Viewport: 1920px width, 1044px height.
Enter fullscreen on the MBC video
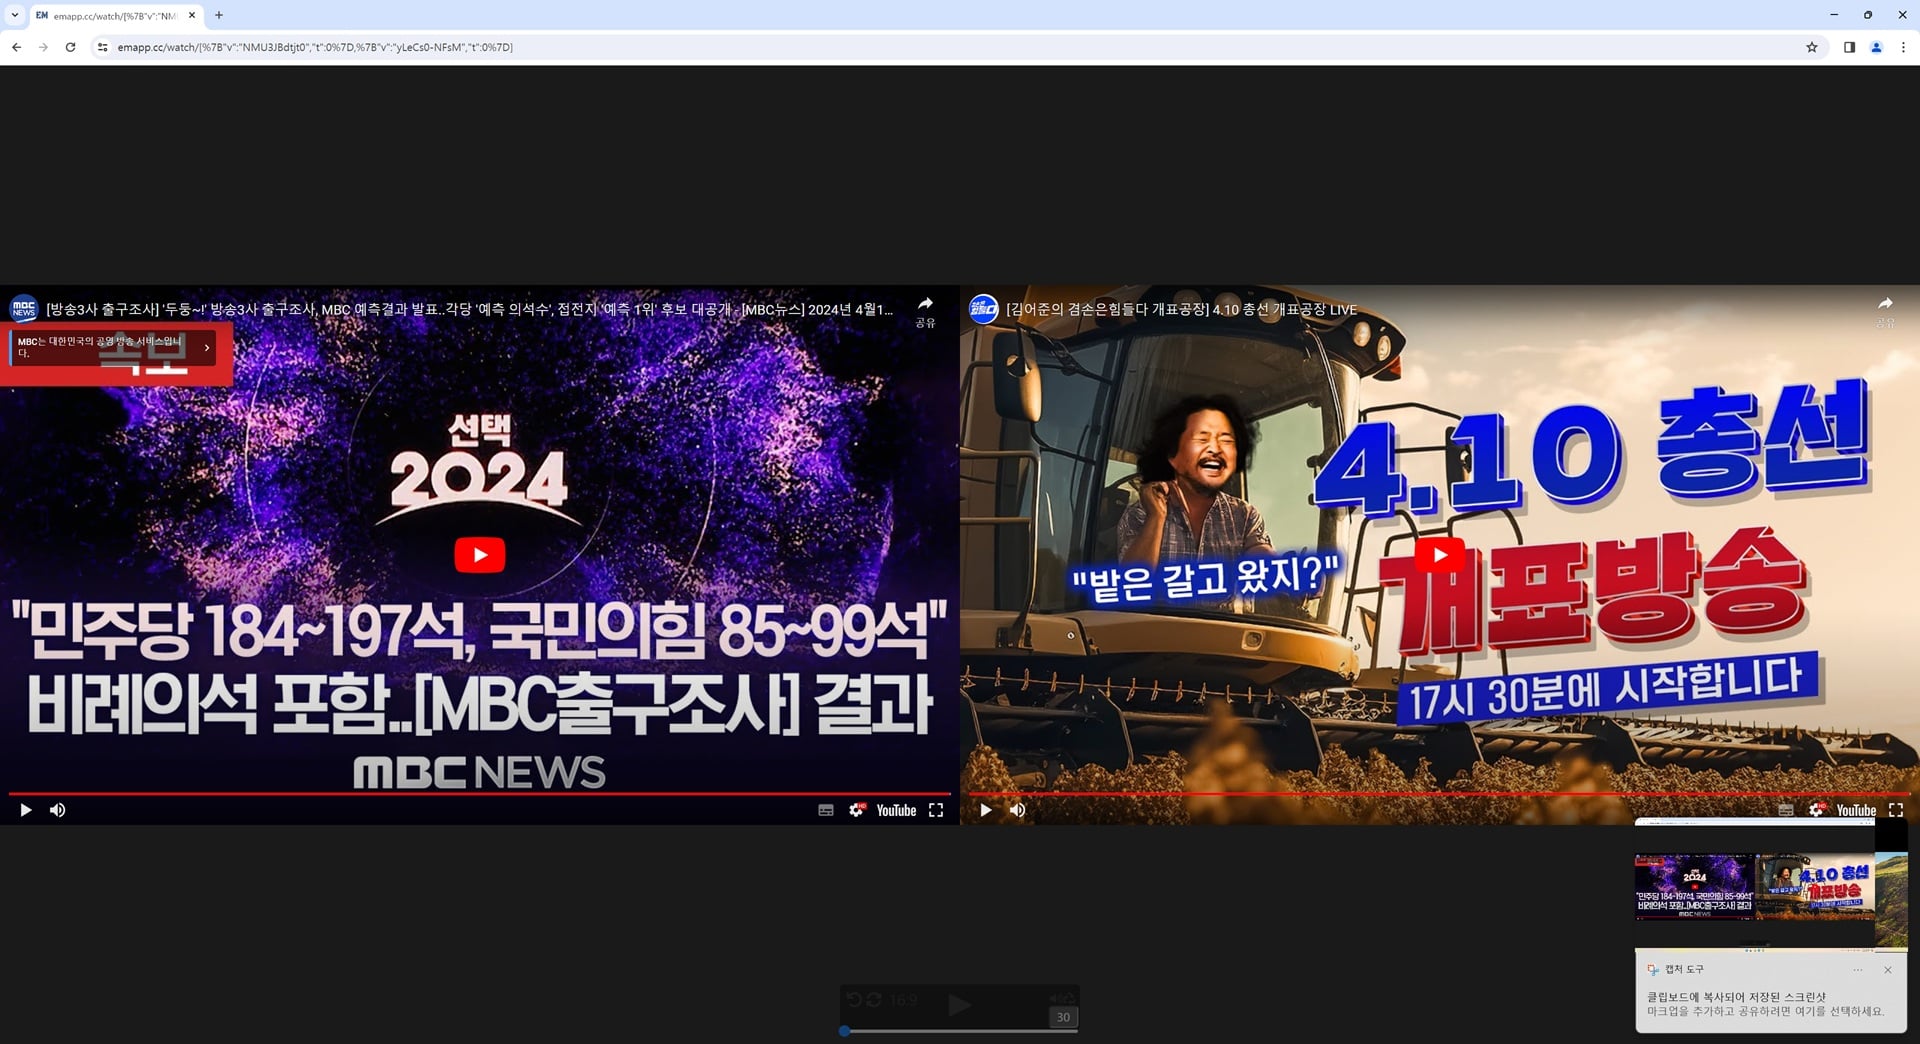point(936,810)
